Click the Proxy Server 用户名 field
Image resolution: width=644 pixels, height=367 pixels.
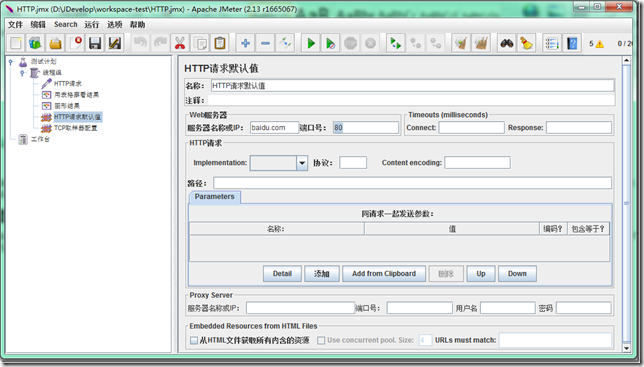pos(508,308)
